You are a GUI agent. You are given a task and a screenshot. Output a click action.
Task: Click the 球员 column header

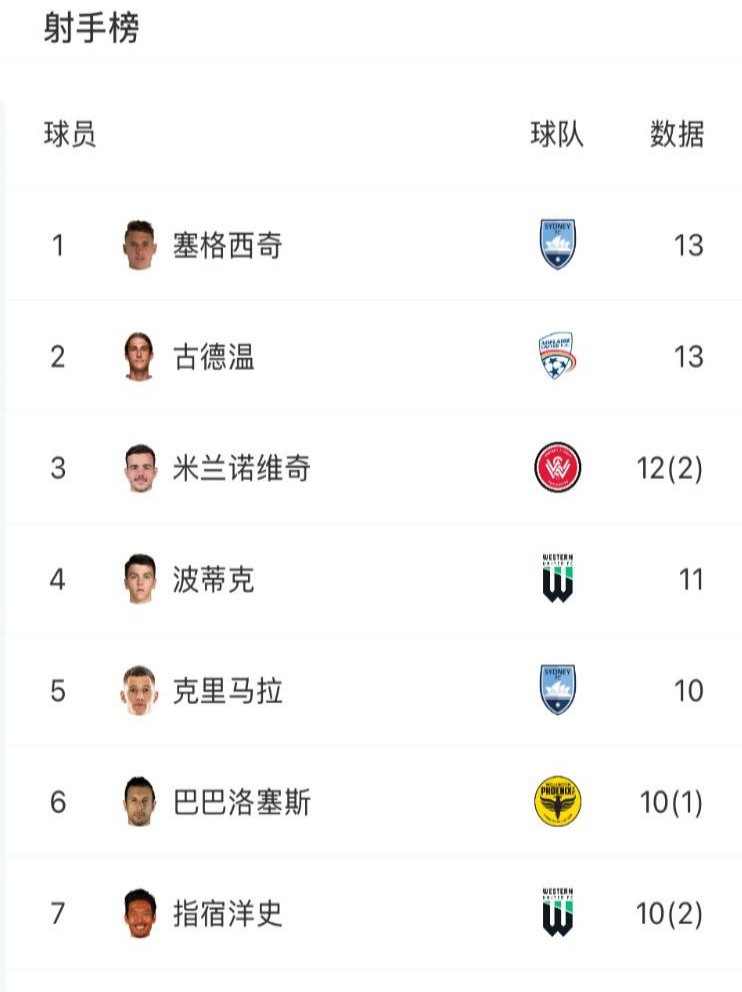coord(70,134)
